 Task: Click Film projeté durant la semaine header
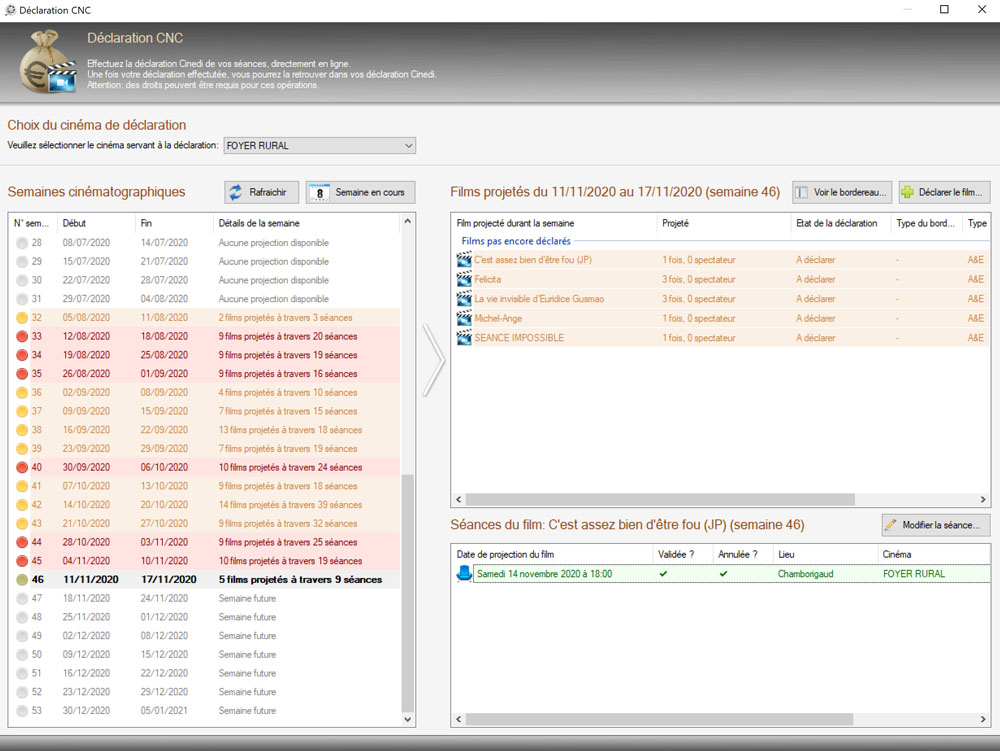554,223
